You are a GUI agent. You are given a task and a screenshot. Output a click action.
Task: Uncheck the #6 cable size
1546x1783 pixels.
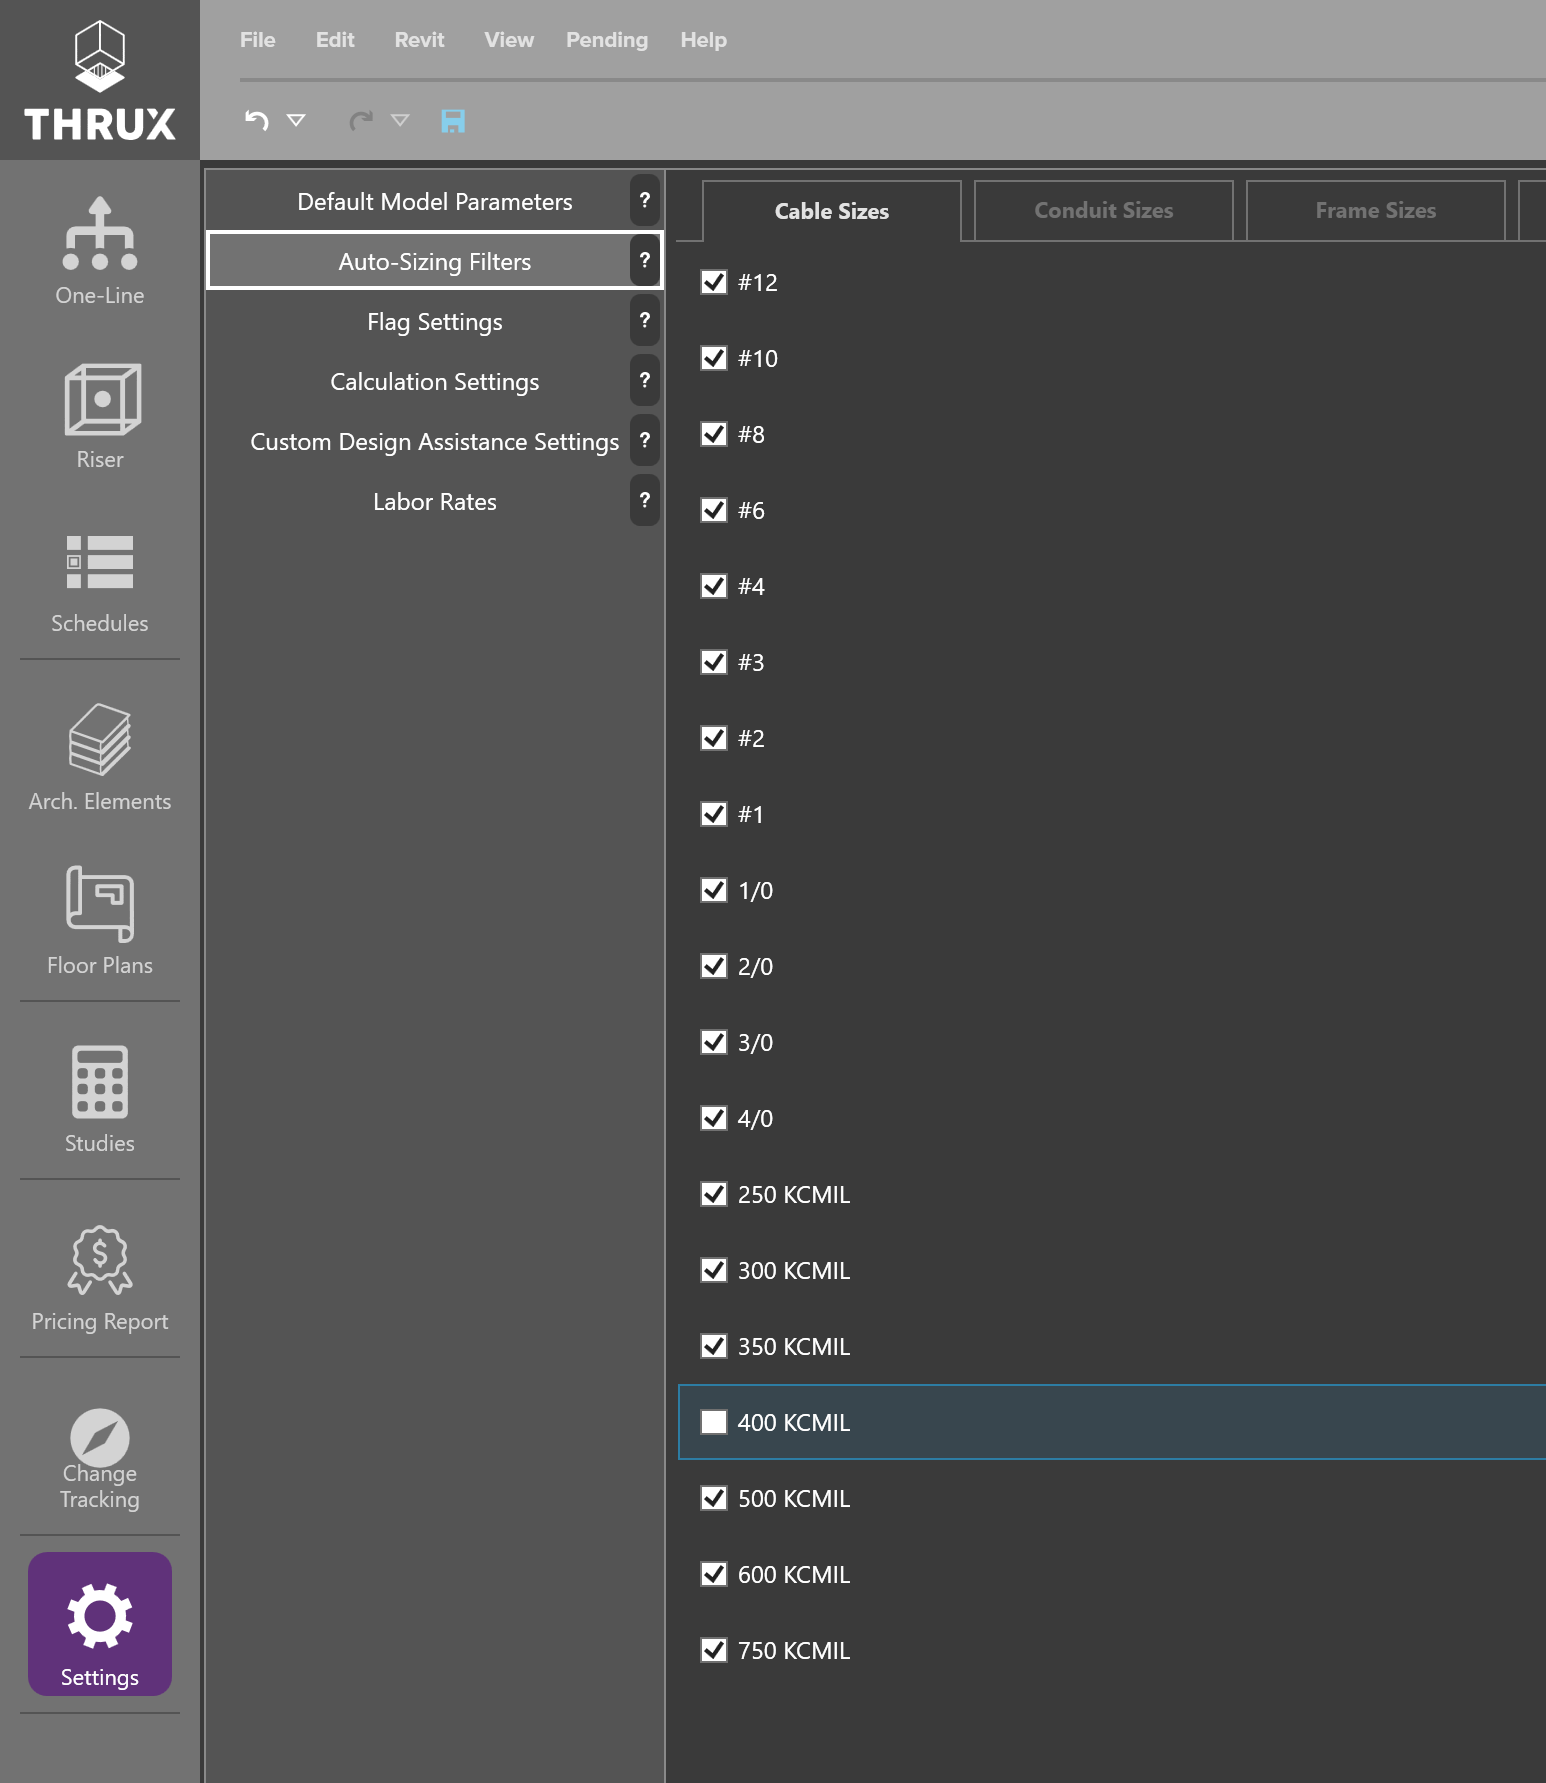(714, 510)
